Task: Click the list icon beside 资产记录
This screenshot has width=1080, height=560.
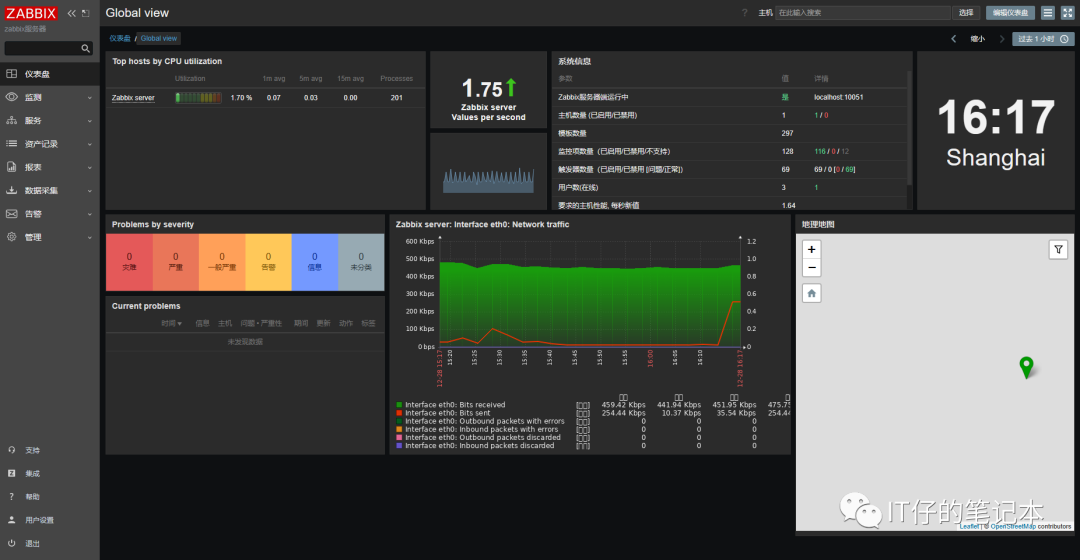Action: point(12,143)
